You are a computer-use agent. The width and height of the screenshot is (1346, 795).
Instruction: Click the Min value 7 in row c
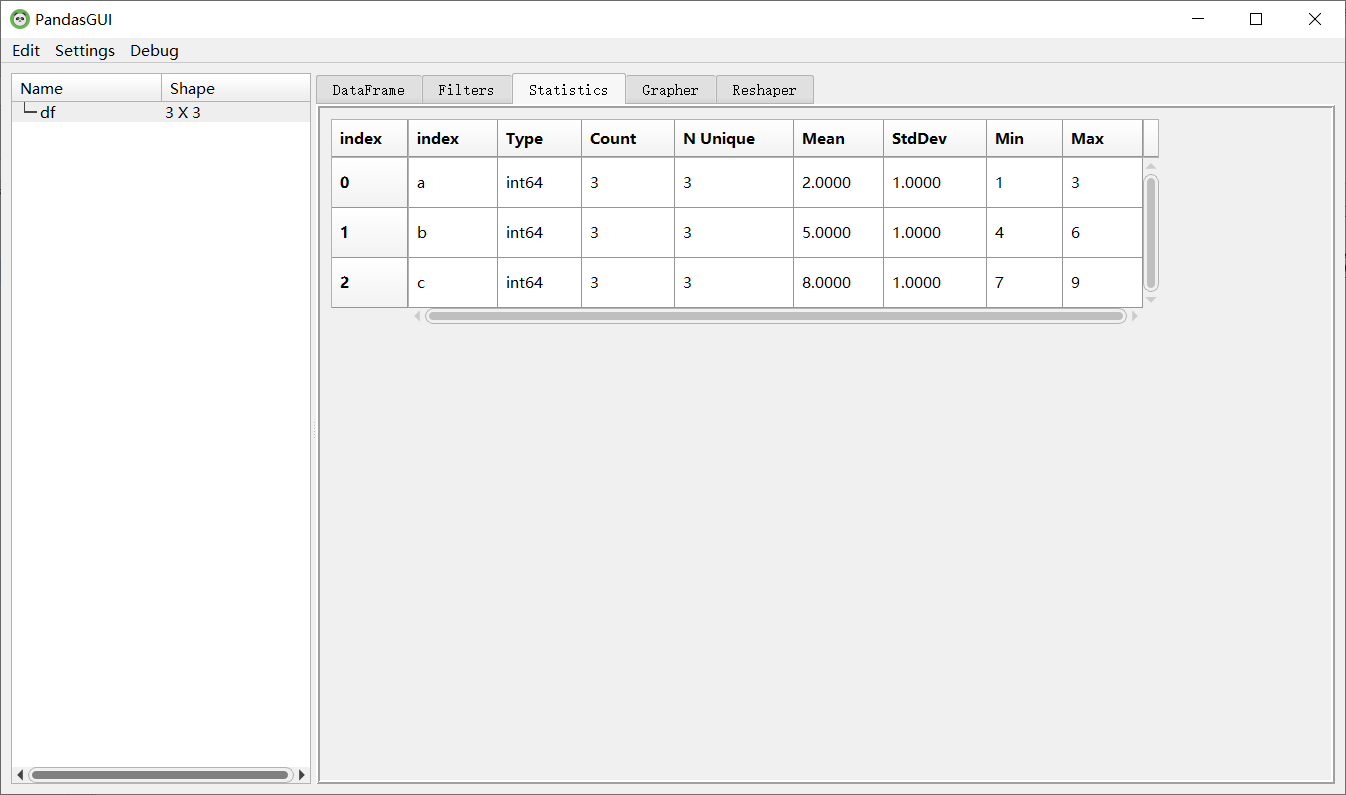coord(1024,283)
